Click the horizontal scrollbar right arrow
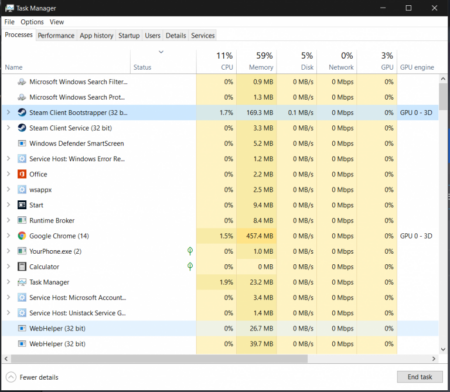 click(434, 359)
